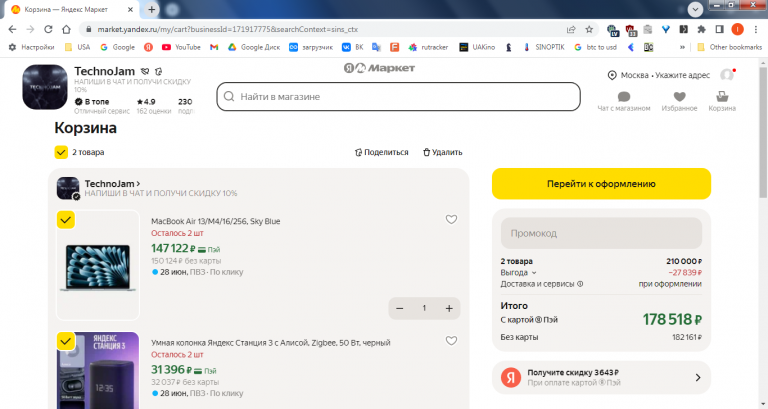
Task: Click Удалить cart button
Action: click(x=443, y=152)
